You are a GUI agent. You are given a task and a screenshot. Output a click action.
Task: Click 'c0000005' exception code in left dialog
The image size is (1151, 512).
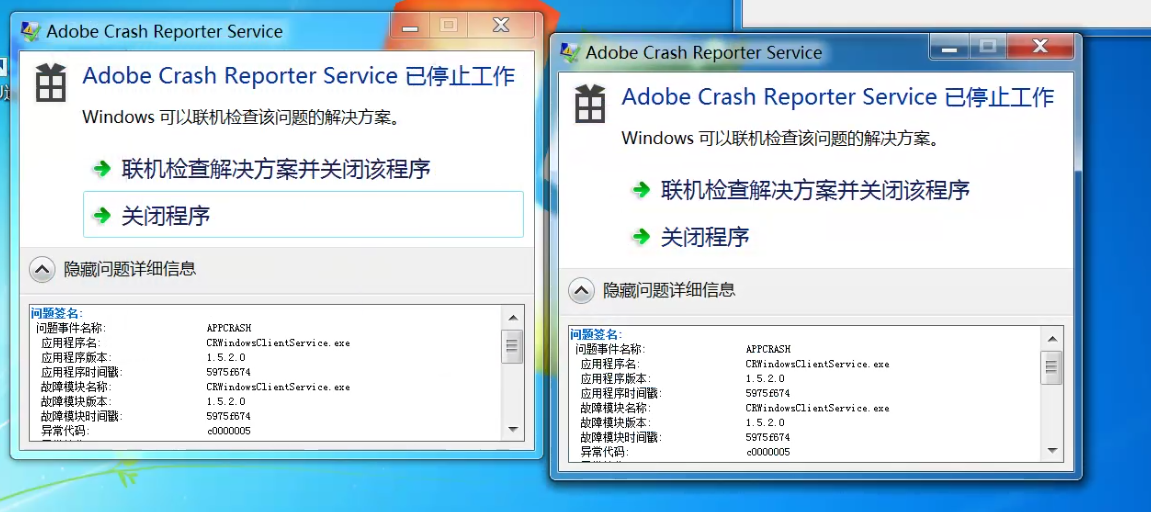coord(228,431)
